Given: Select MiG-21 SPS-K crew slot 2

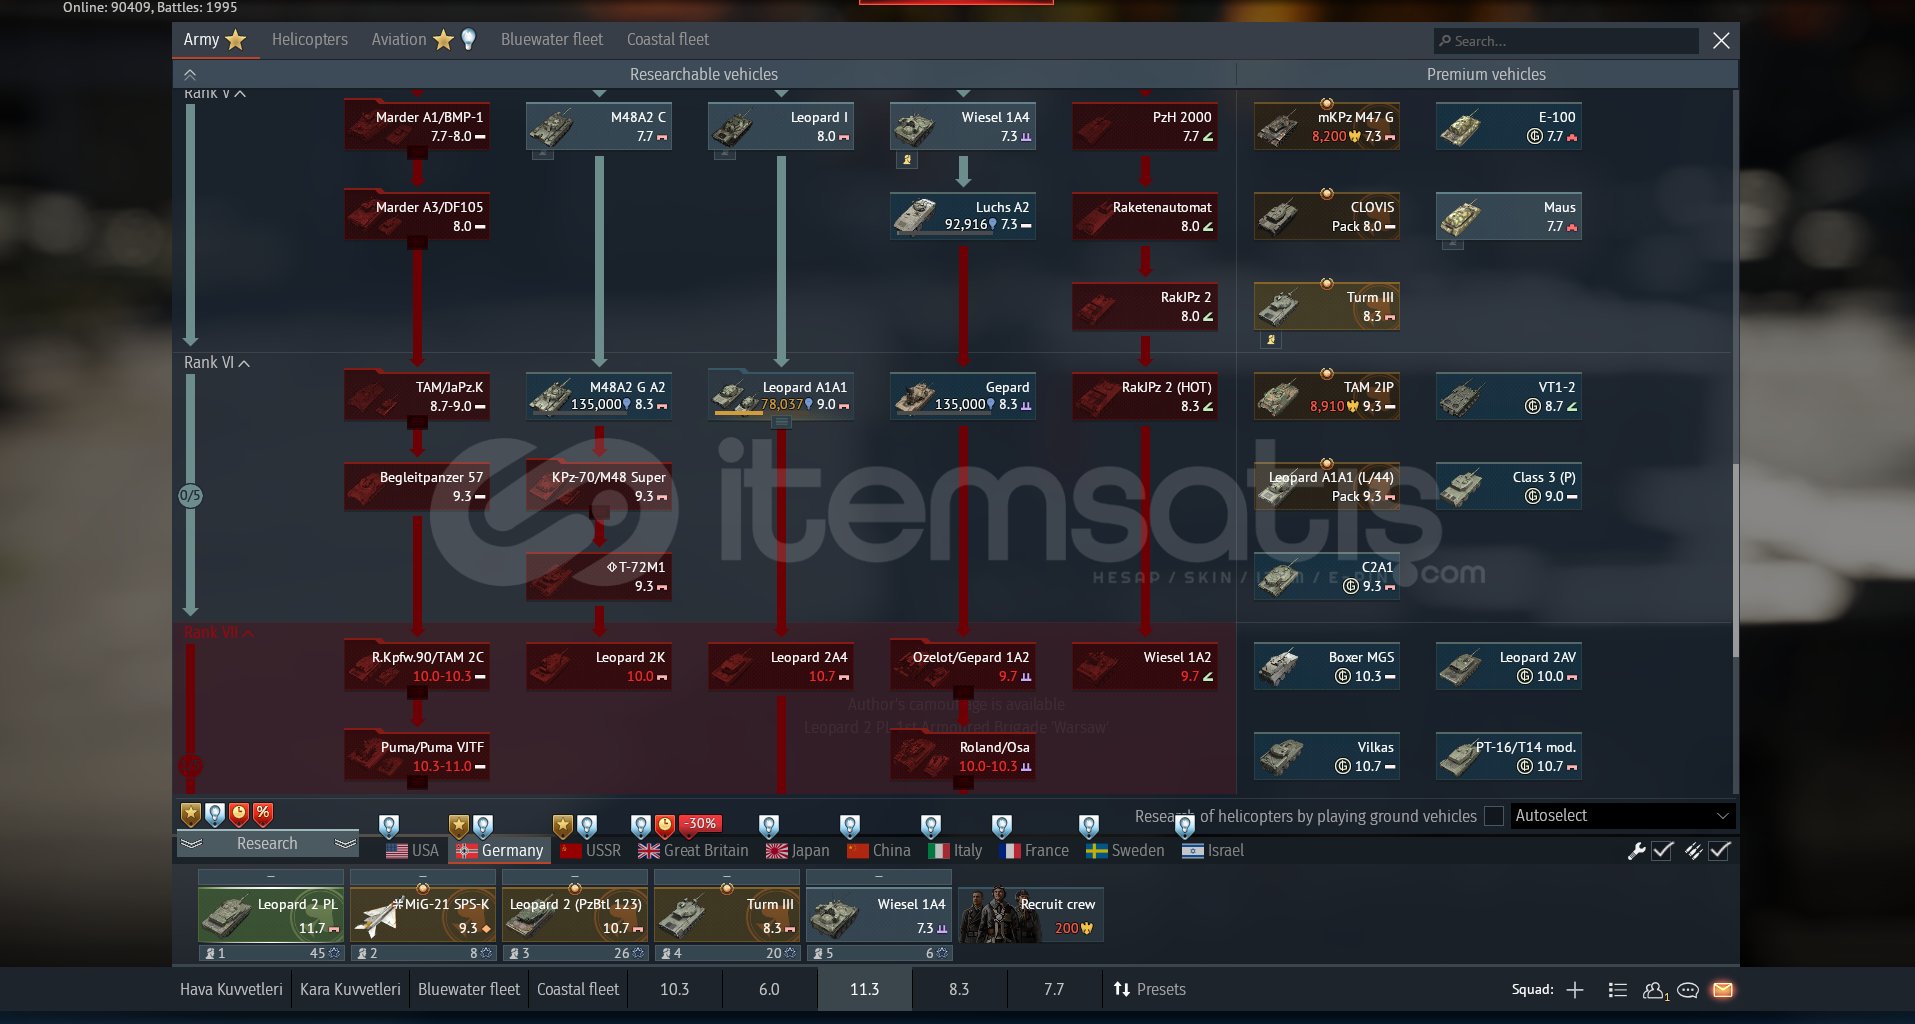Looking at the screenshot, I should coord(423,915).
